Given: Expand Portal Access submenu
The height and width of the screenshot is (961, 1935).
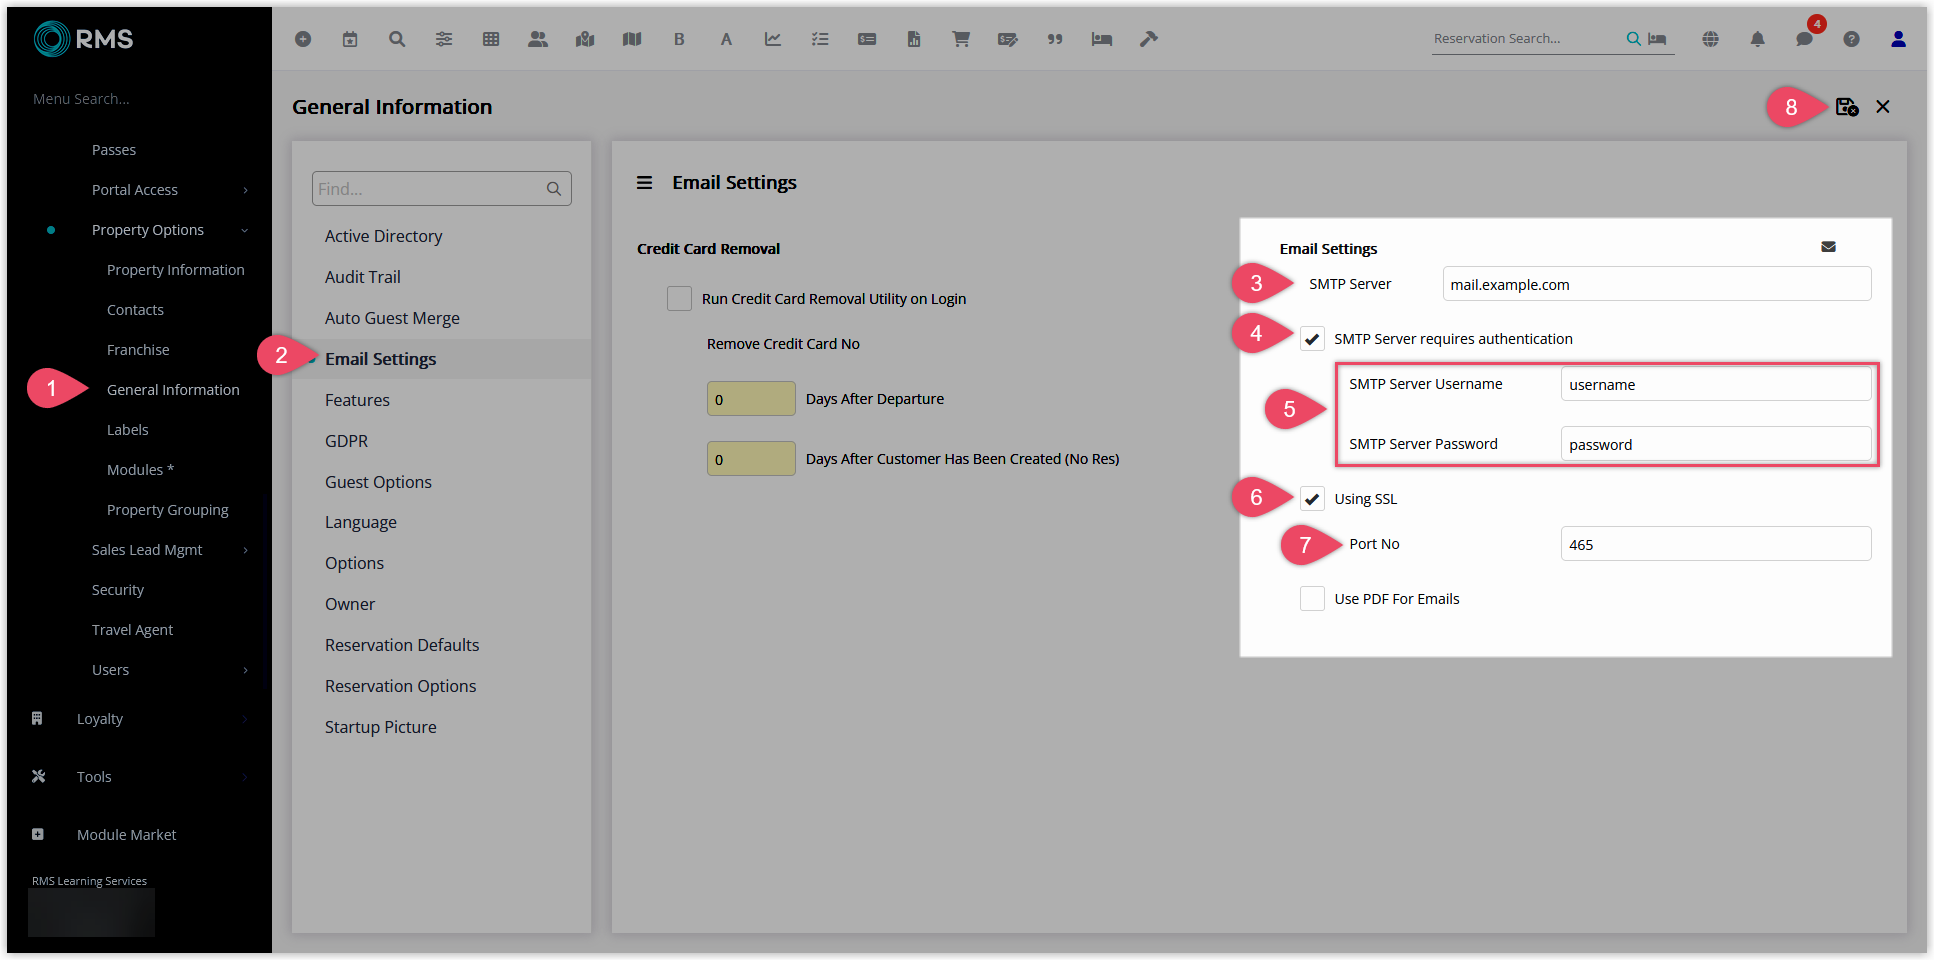Looking at the screenshot, I should point(245,190).
